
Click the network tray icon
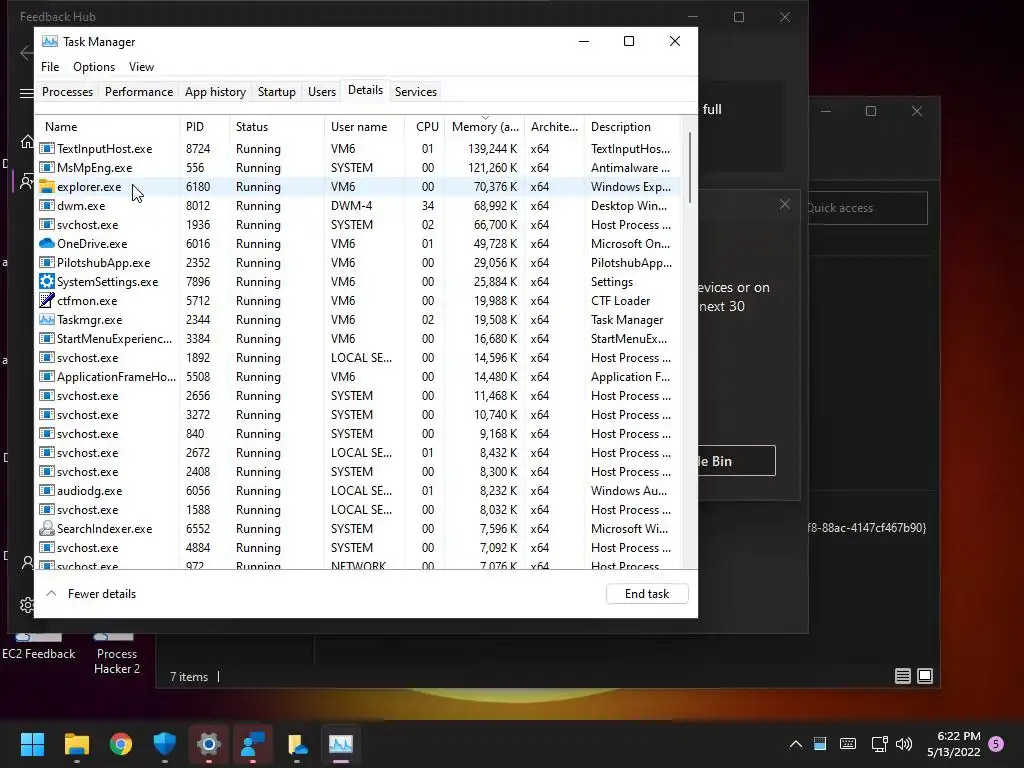point(880,744)
